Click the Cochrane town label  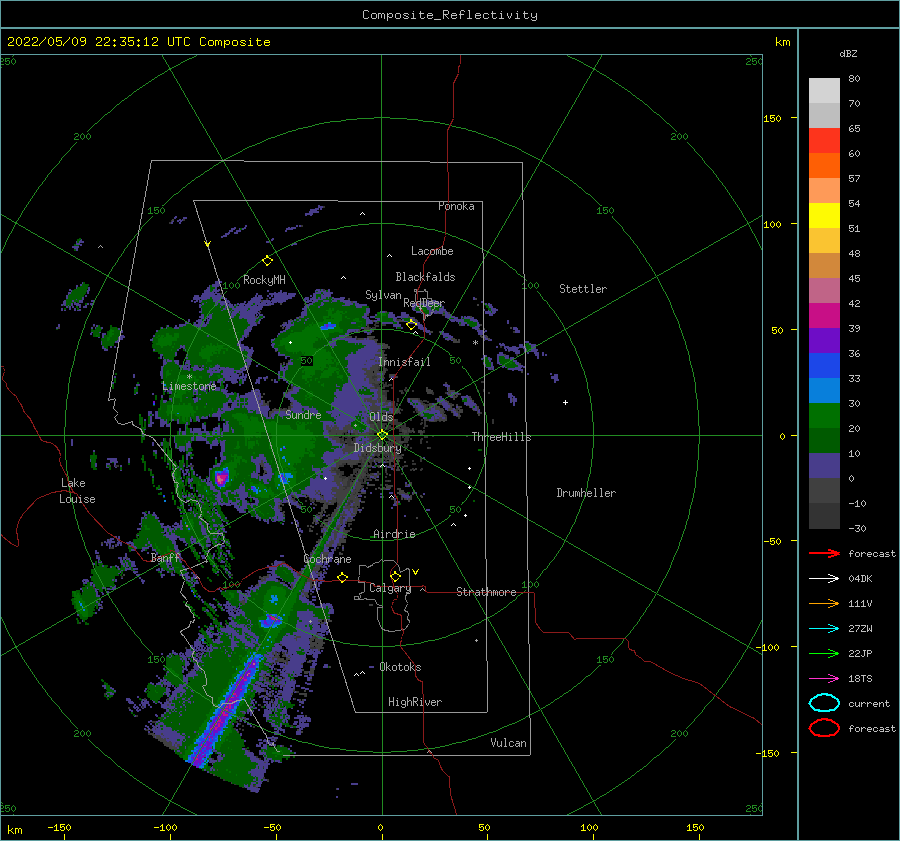tap(327, 559)
